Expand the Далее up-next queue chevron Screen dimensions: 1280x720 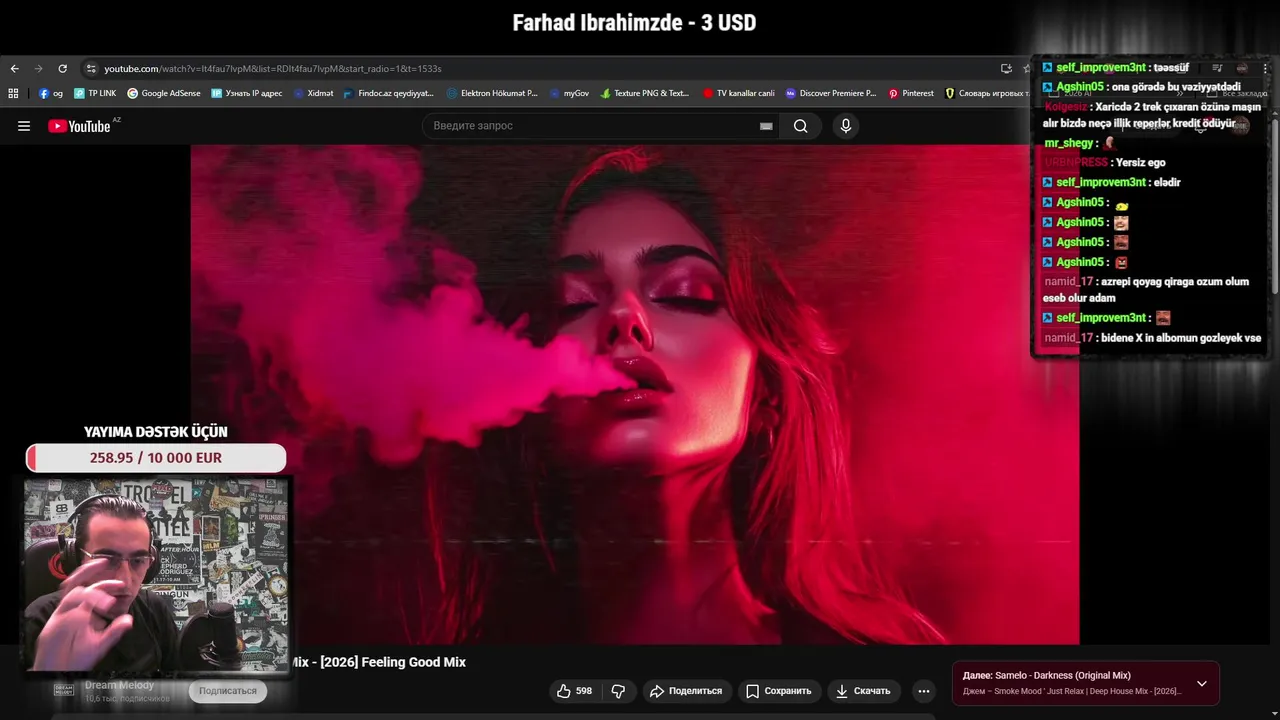[x=1202, y=684]
